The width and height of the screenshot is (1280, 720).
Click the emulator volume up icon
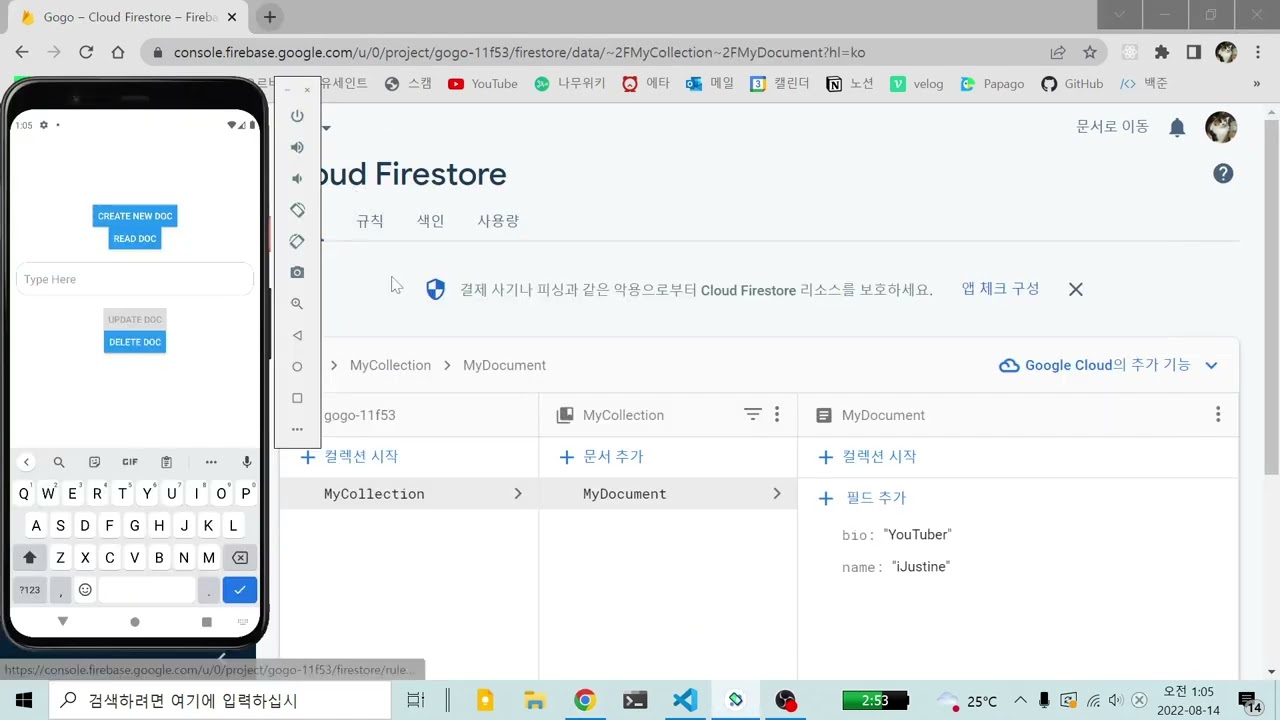coord(297,147)
